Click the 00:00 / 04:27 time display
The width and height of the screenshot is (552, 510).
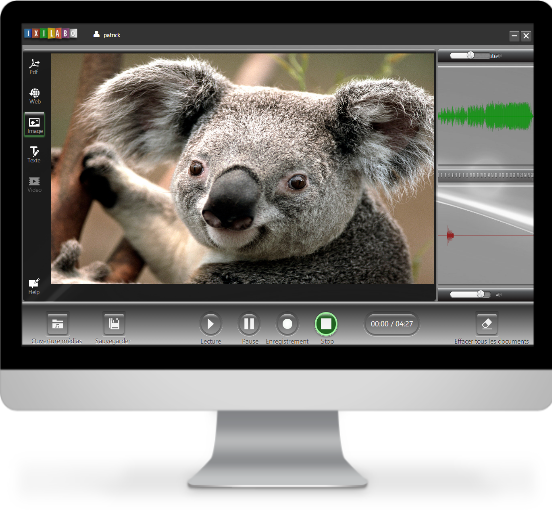point(392,324)
